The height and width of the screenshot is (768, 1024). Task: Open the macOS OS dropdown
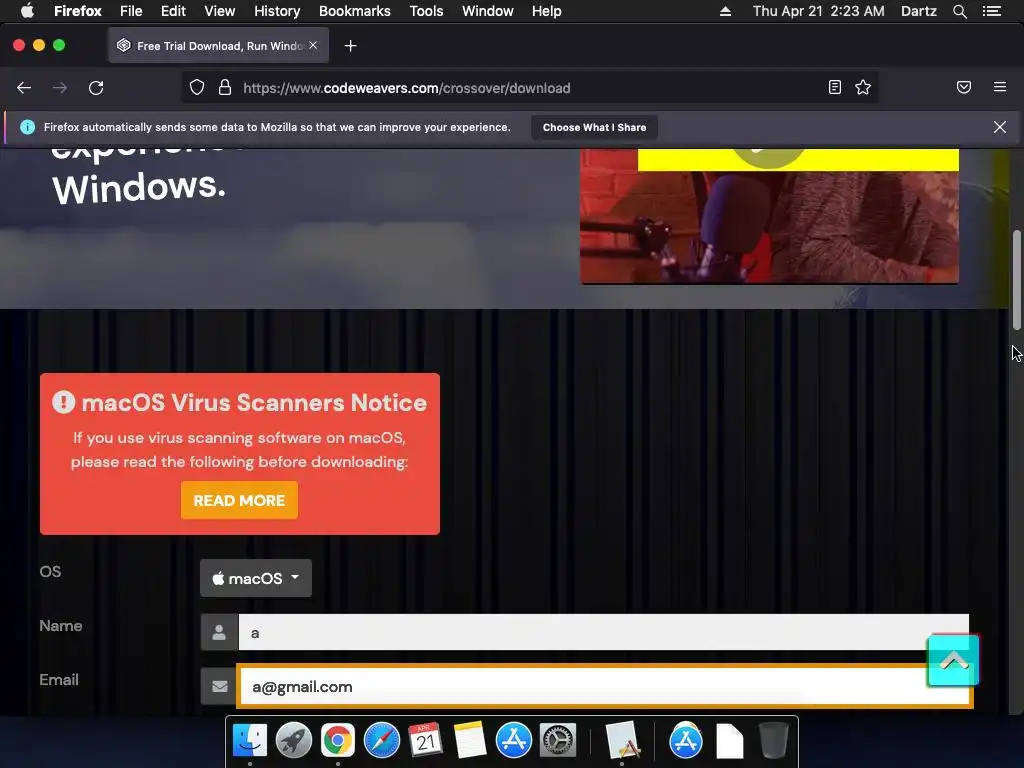point(256,578)
